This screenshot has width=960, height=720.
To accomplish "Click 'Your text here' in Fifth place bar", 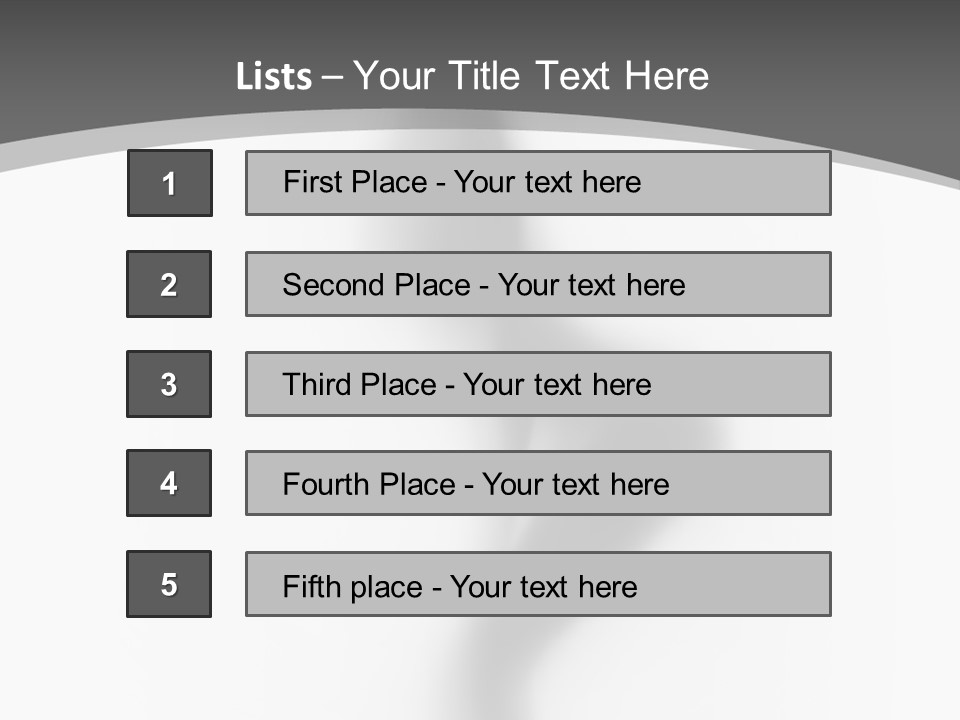I will tap(543, 586).
